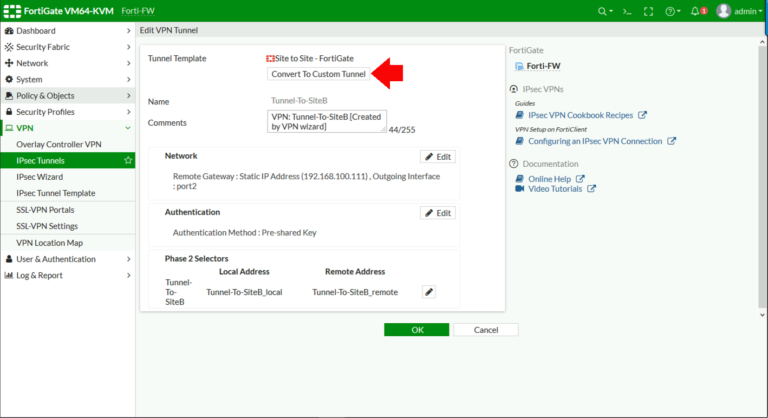Click Tunnel-To-SiteB_local address text
Screen dimensions: 768x418
[244, 292]
